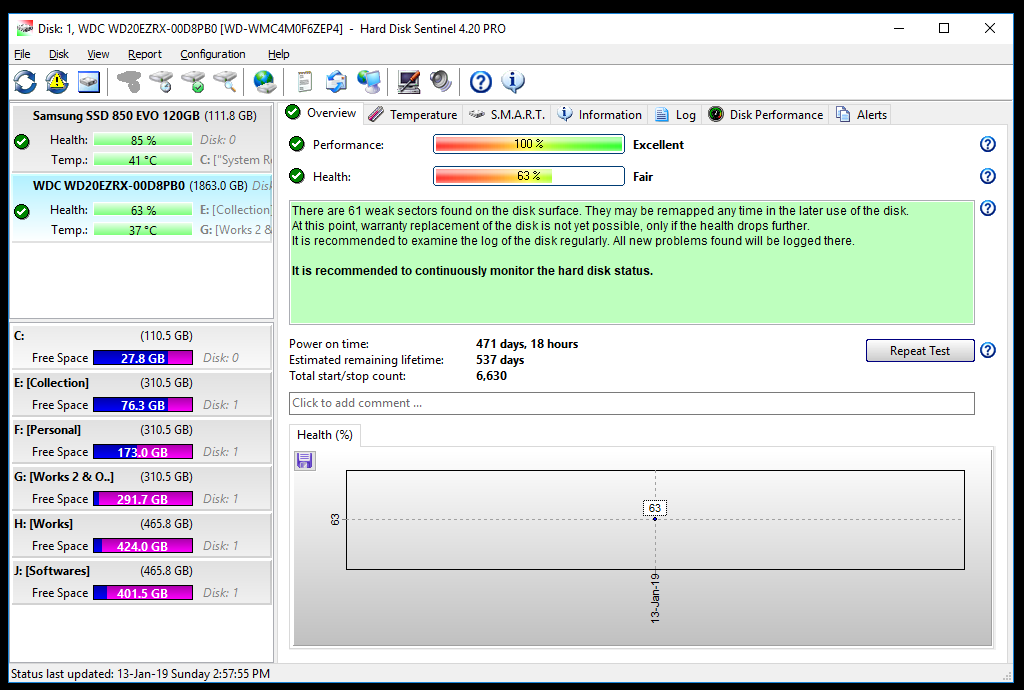1024x690 pixels.
Task: Click the notepad report toolbar icon
Action: [x=304, y=82]
